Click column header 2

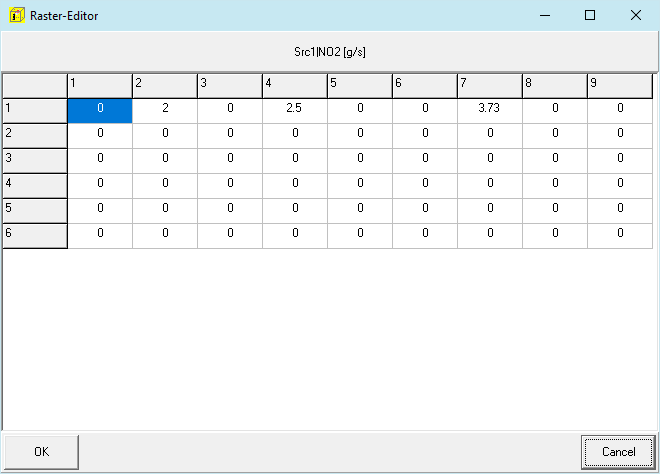(165, 86)
